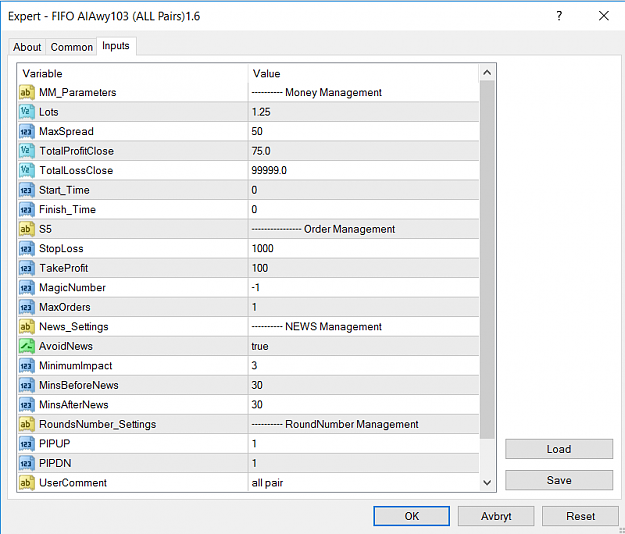
Task: Click the PIPDN variable name
Action: point(55,463)
